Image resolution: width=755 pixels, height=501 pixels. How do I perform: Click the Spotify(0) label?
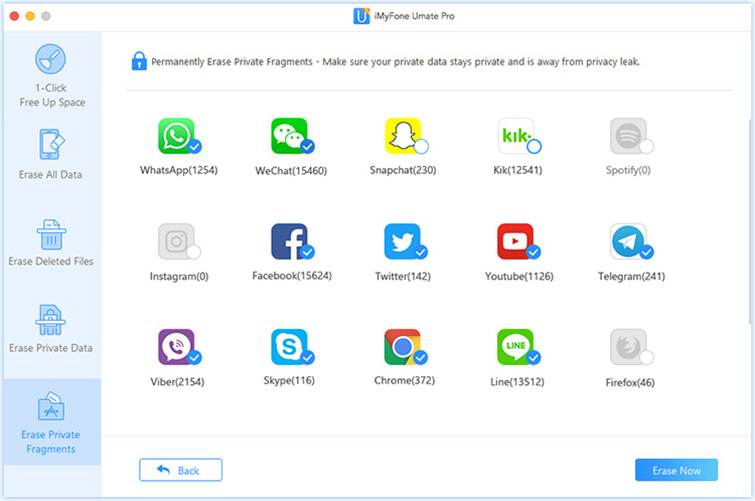click(628, 170)
